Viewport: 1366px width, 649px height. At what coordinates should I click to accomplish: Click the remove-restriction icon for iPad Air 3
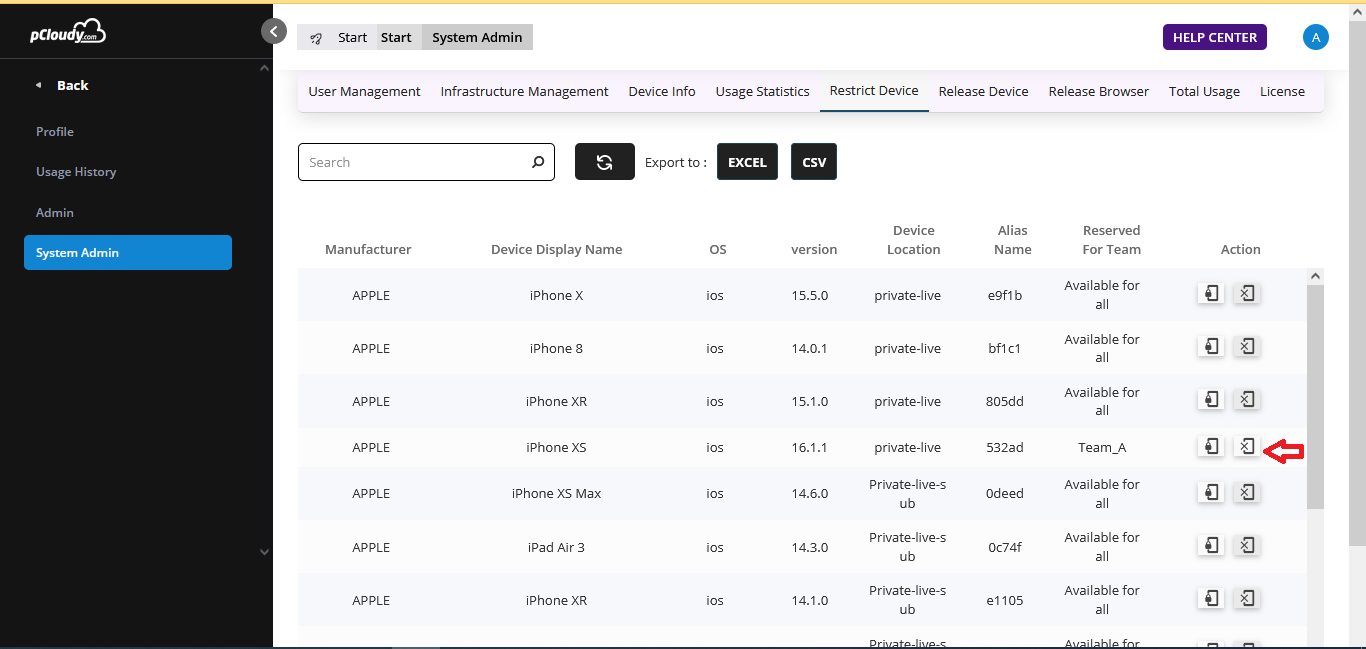[1246, 546]
